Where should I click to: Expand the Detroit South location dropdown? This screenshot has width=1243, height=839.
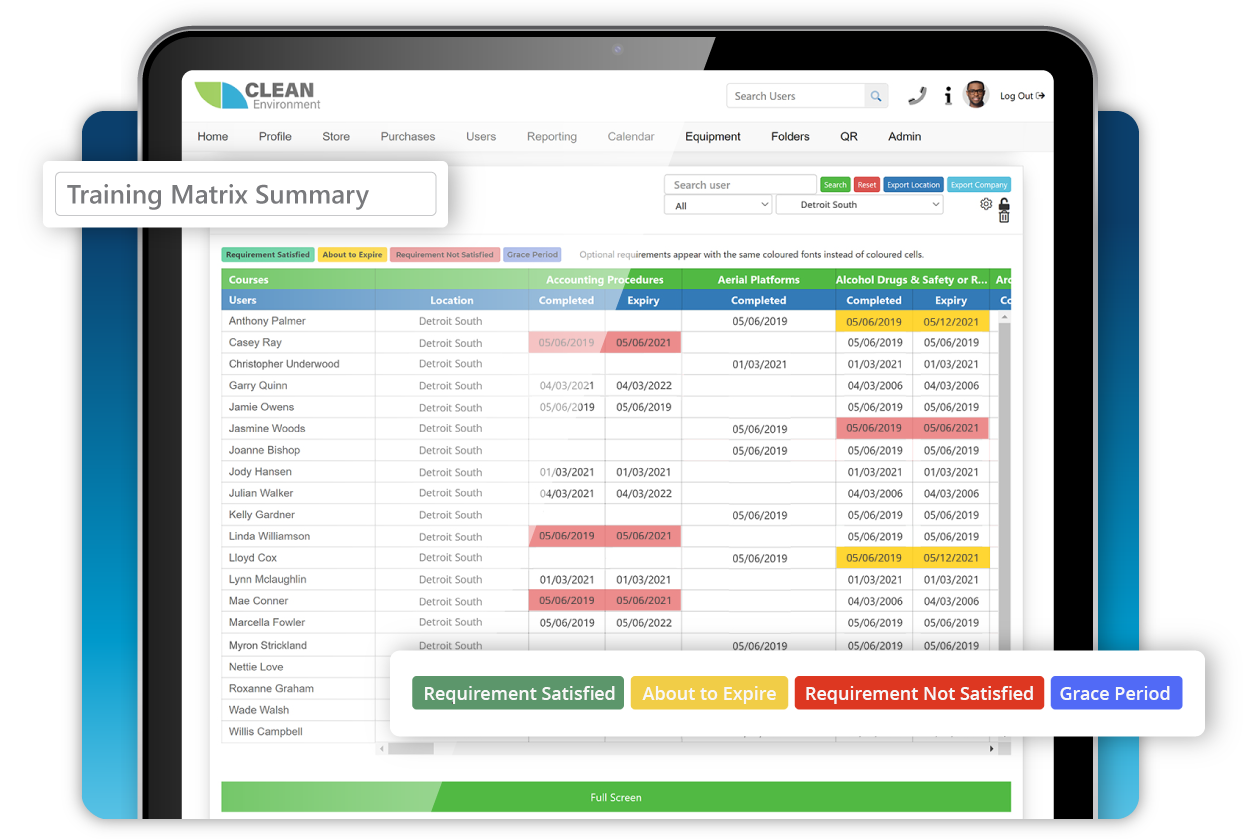(859, 203)
